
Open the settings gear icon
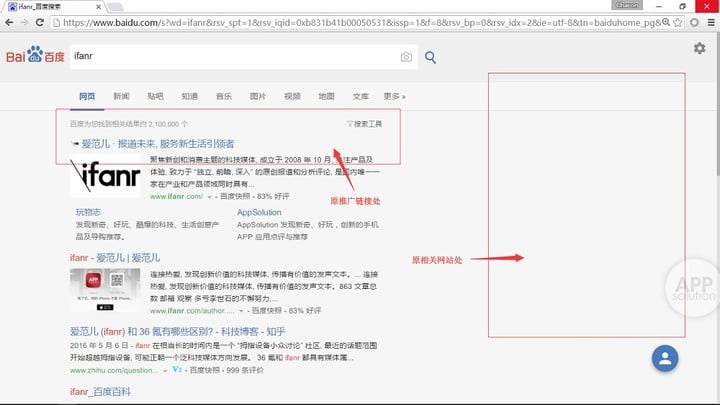coord(699,48)
